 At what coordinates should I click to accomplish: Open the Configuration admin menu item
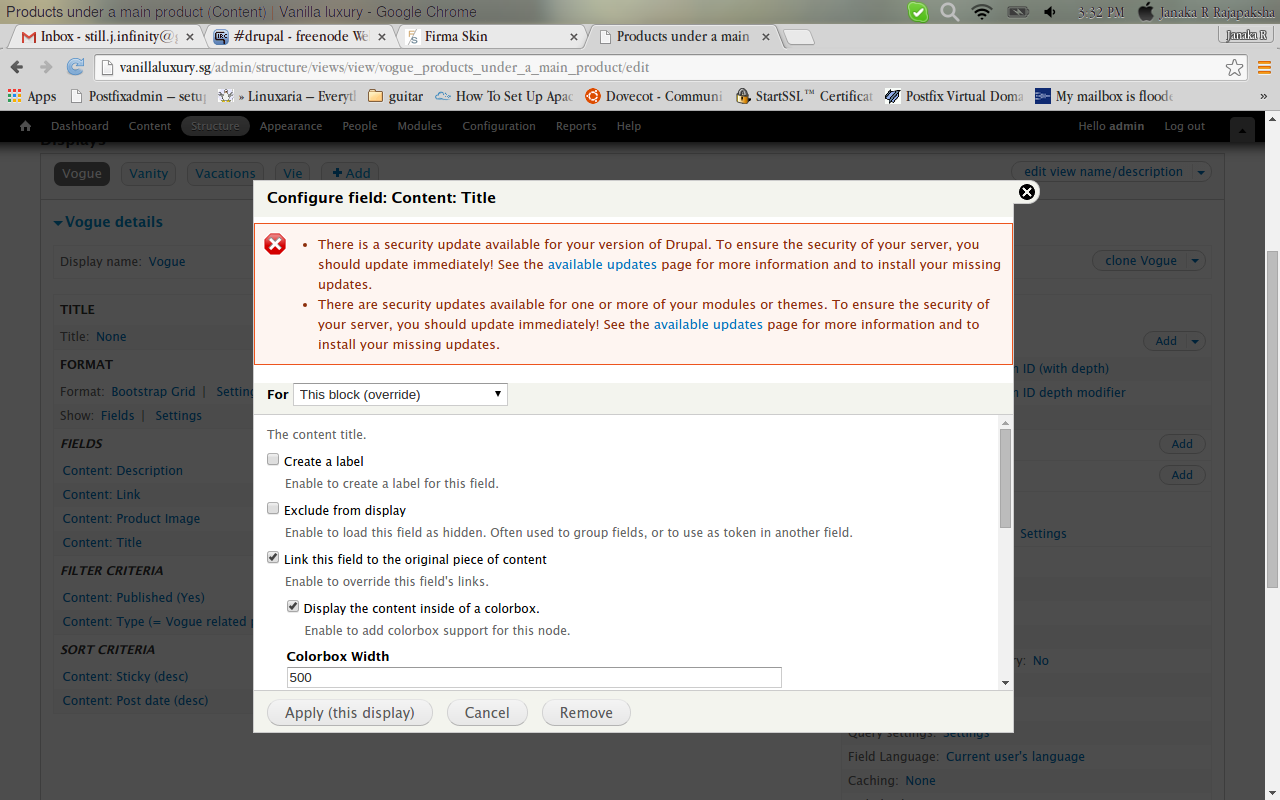point(499,126)
